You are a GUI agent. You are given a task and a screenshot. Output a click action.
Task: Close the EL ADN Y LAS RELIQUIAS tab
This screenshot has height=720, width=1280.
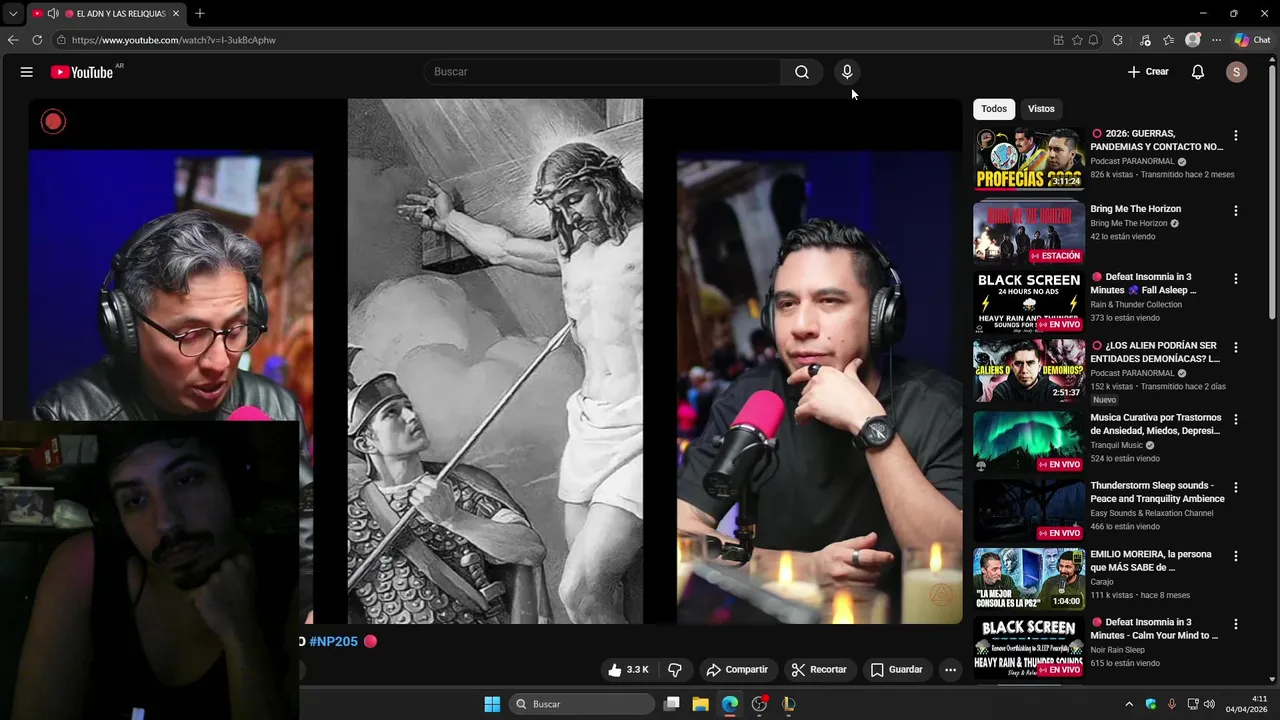[x=176, y=14]
